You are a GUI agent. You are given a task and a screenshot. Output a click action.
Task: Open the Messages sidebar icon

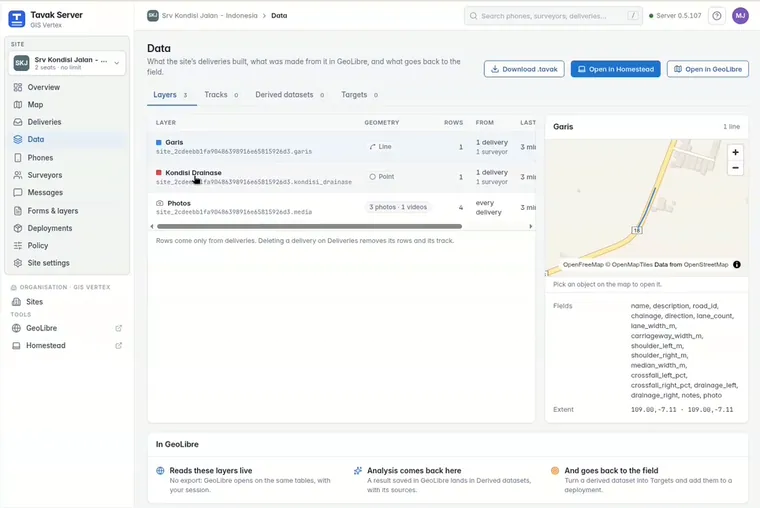(18, 192)
